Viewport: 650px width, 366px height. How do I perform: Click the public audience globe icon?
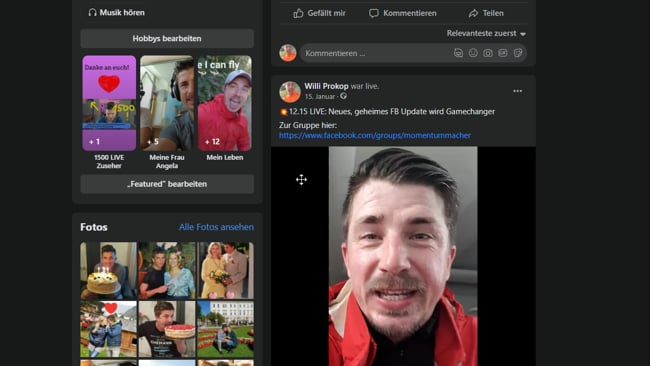[343, 96]
